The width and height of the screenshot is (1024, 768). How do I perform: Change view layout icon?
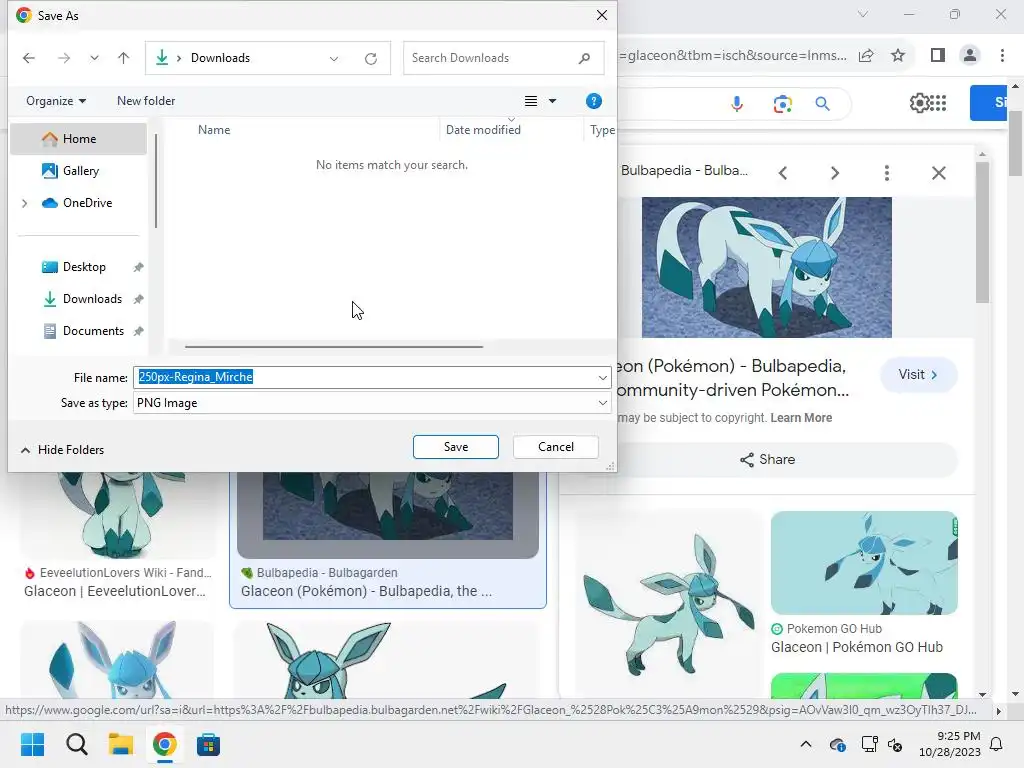pos(531,101)
